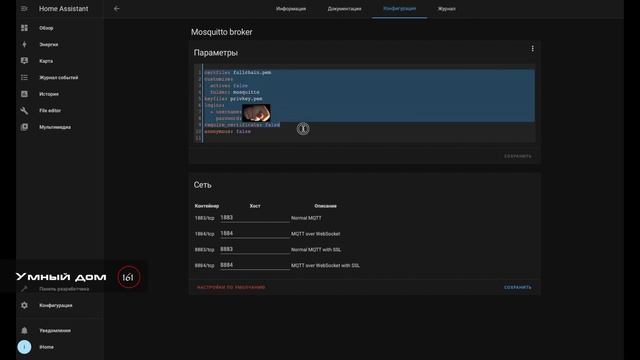Switch to the Журнал tab
This screenshot has height=360, width=640.
point(447,9)
